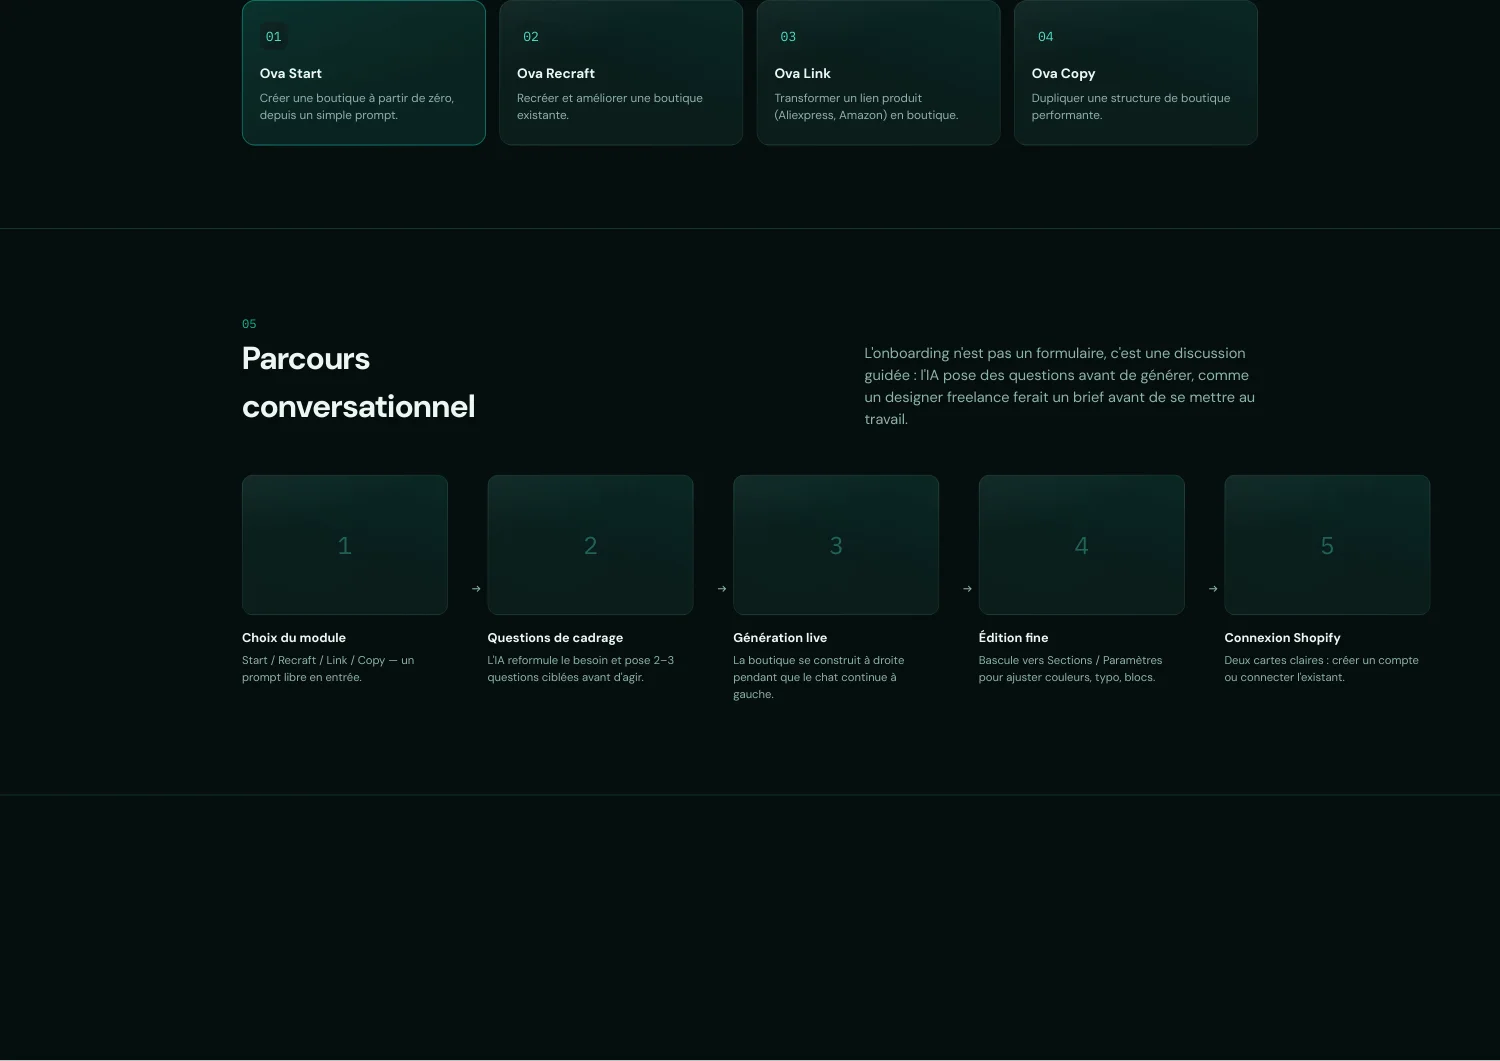The image size is (1500, 1061).
Task: Click the arrow between step 2 and 3
Action: [x=722, y=589]
